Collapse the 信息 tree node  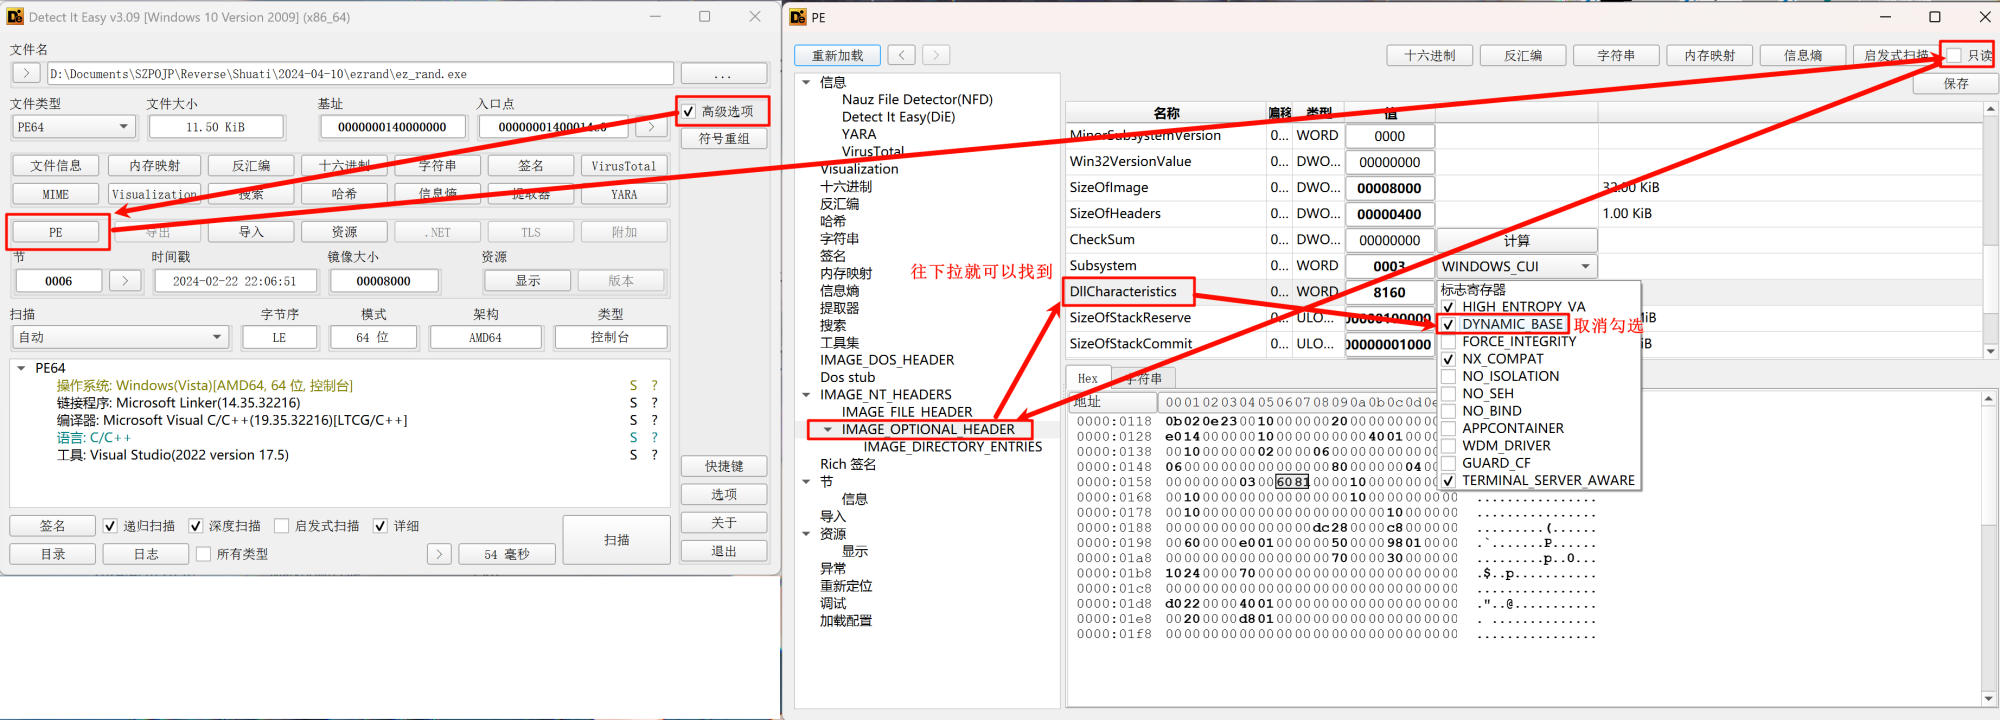coord(806,82)
